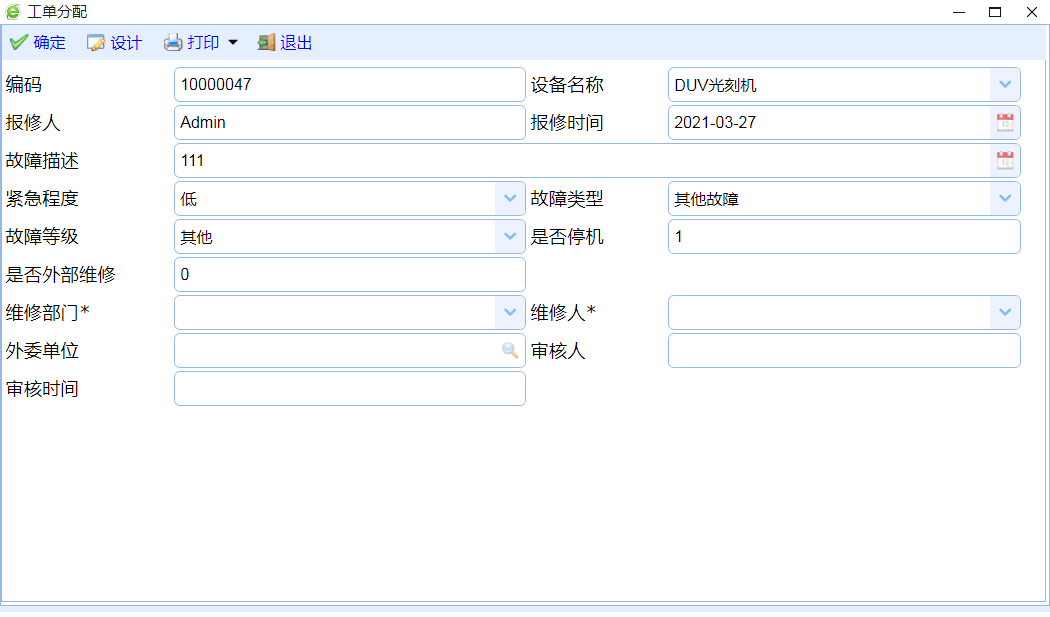
Task: Click the 维修部门* label
Action: point(48,313)
